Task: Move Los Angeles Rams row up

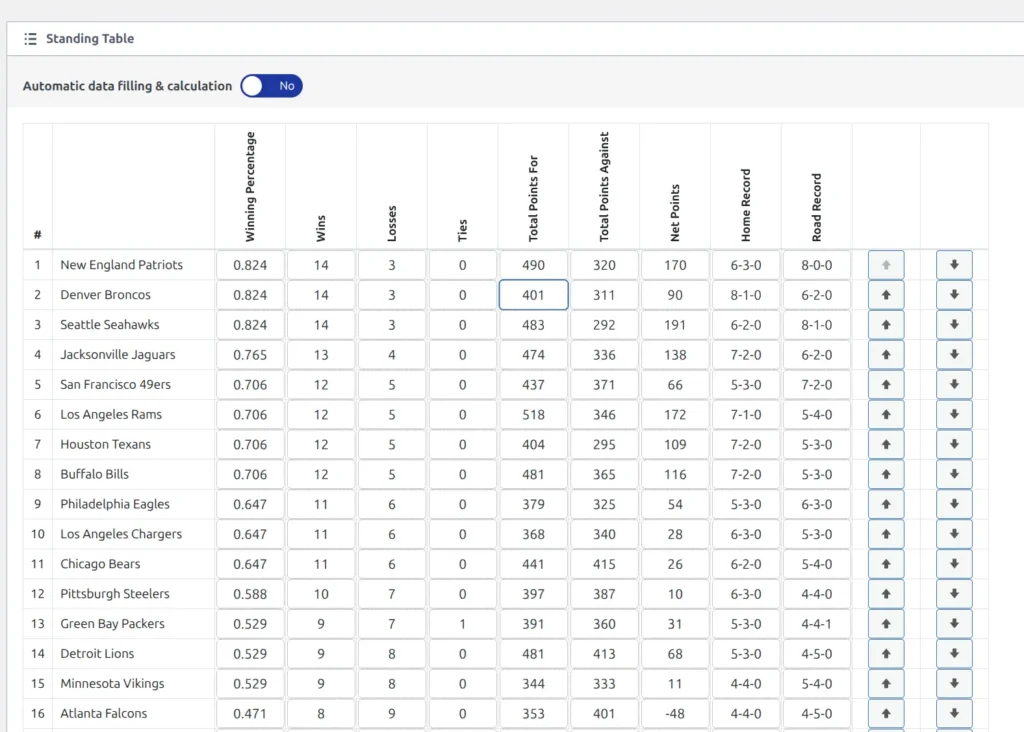Action: pos(886,415)
